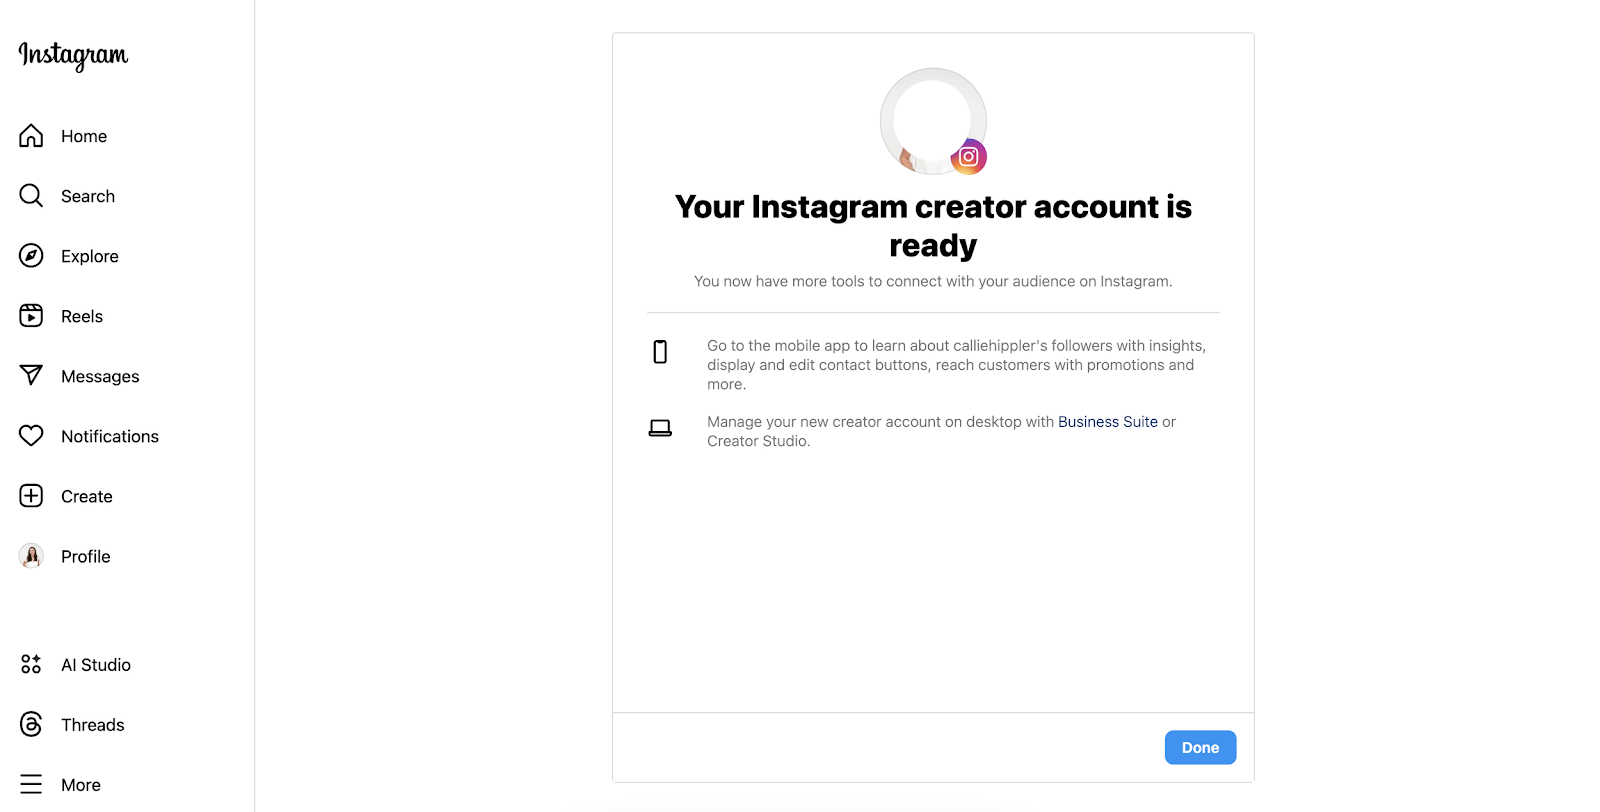Click the Messages paper plane icon
Screen dimensions: 1600x812
point(31,376)
